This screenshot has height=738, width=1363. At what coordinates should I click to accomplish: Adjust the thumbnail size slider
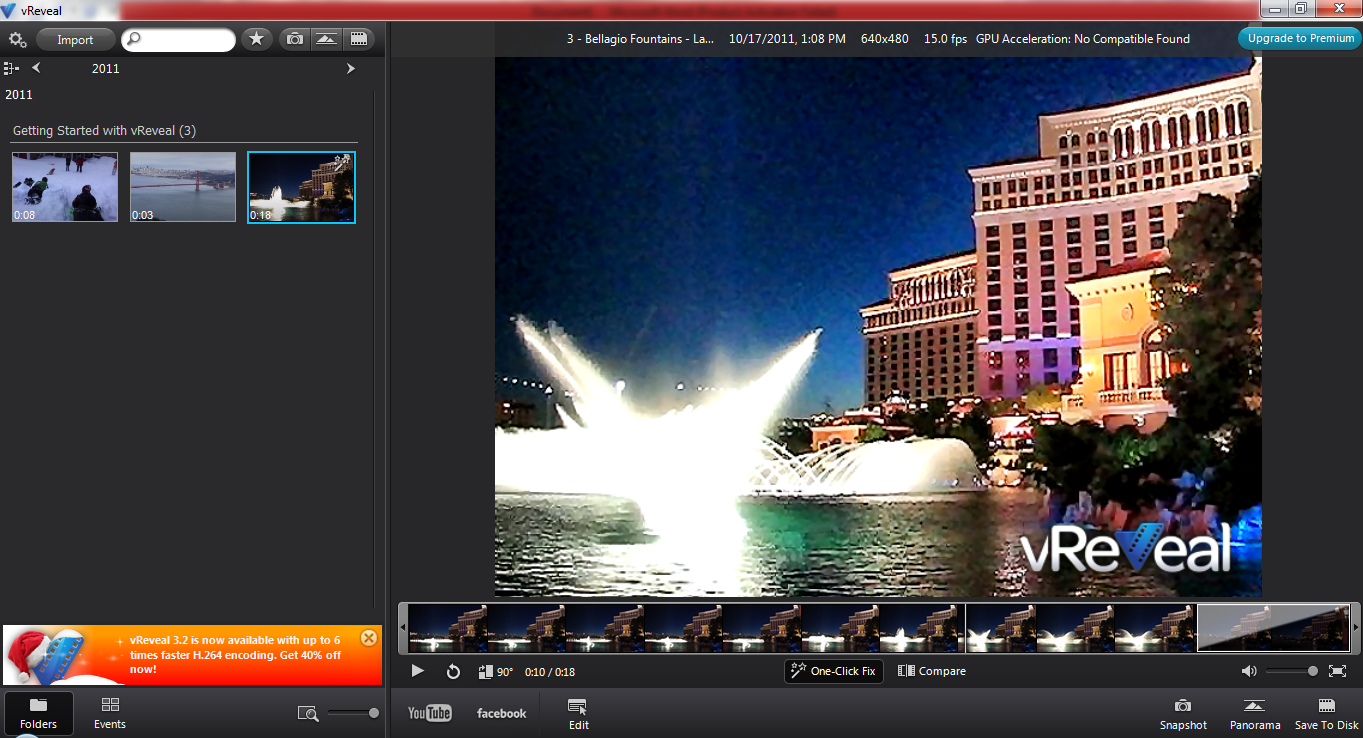(x=353, y=713)
